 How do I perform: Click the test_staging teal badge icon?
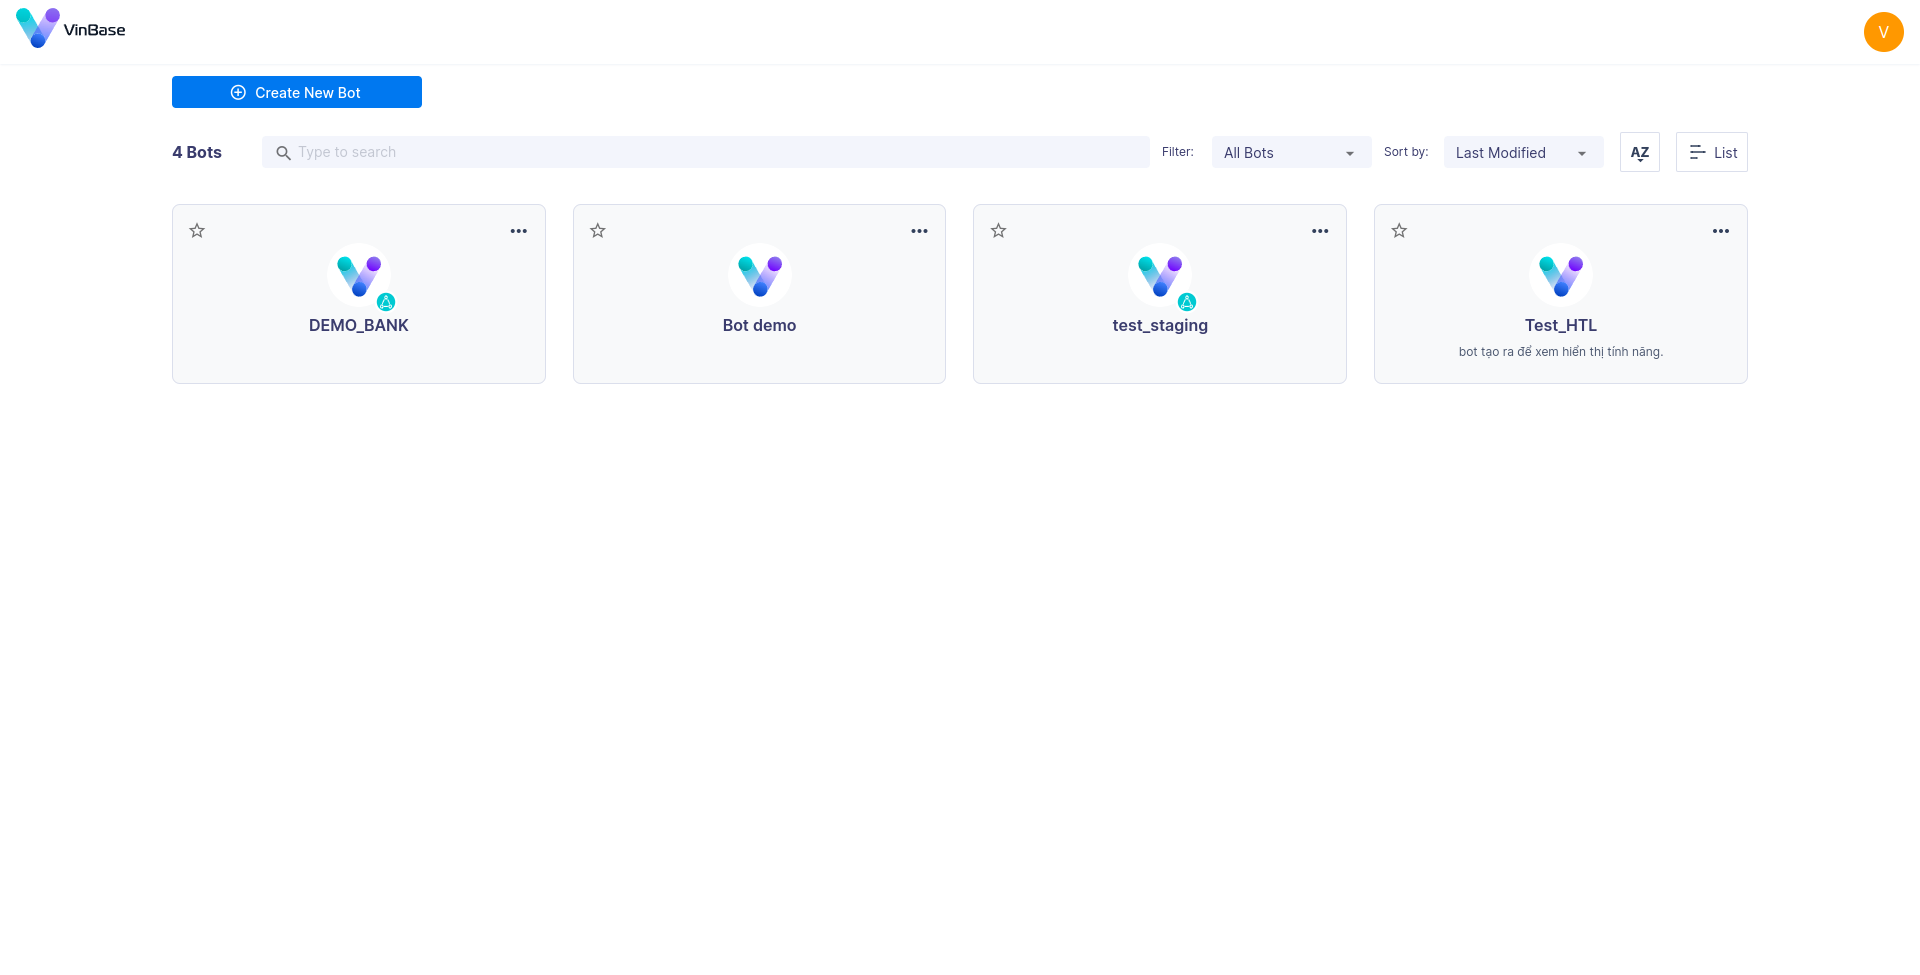pyautogui.click(x=1187, y=302)
